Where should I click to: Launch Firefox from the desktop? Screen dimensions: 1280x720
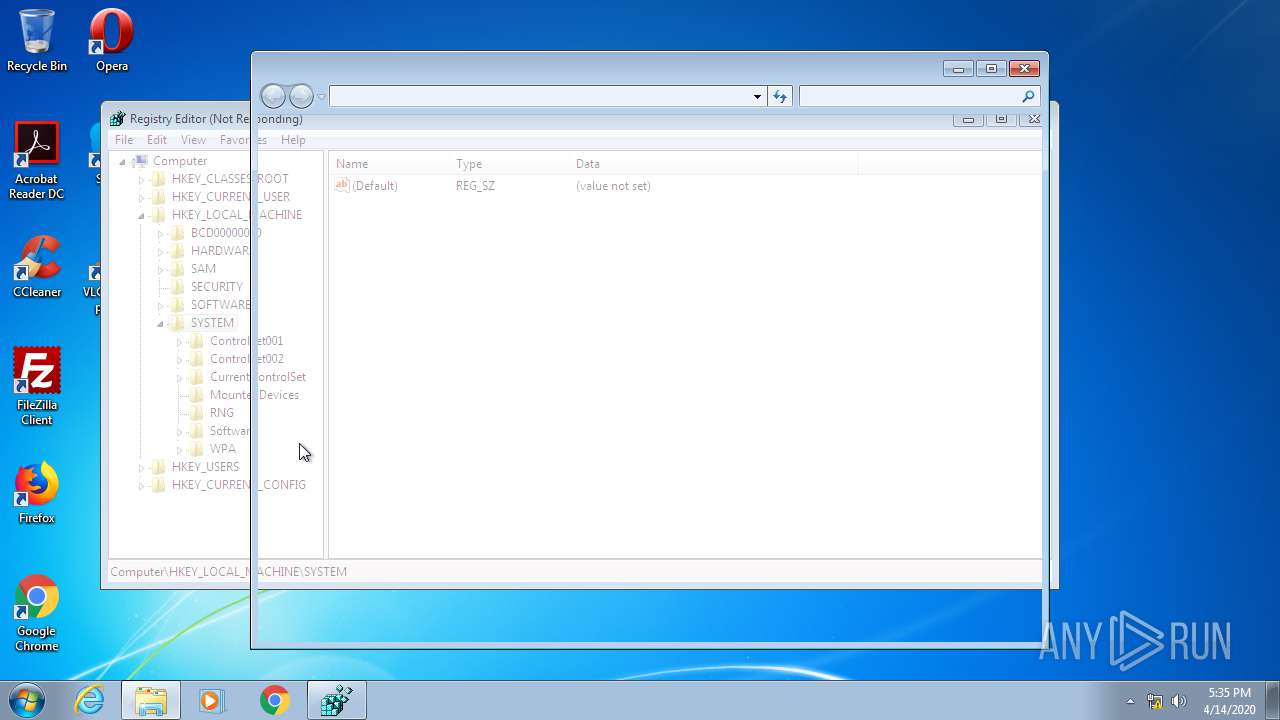(37, 493)
